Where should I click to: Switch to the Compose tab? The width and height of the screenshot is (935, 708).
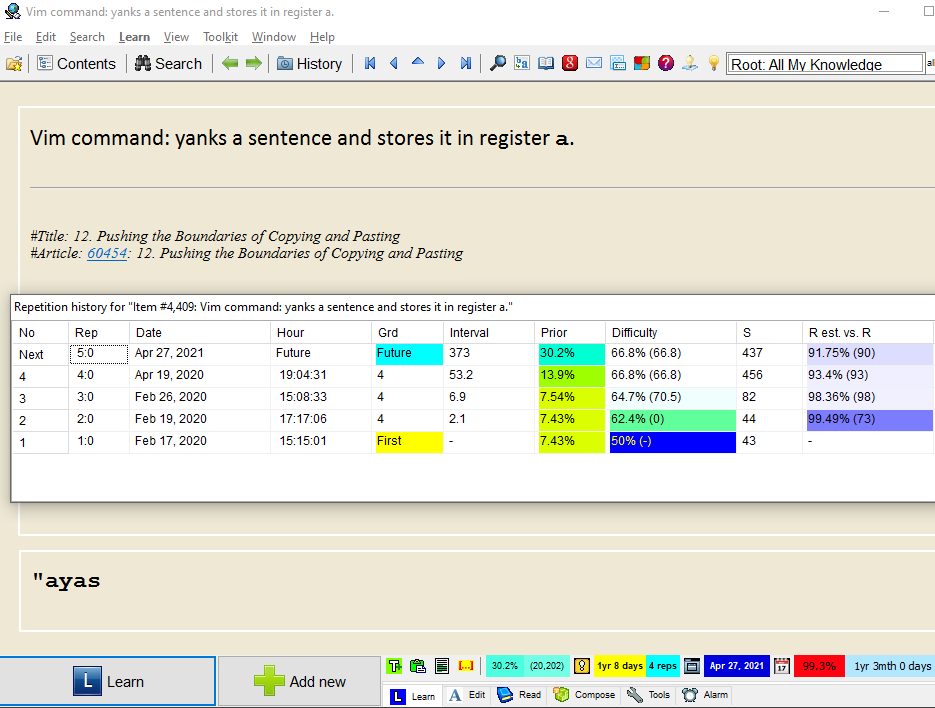pos(584,695)
